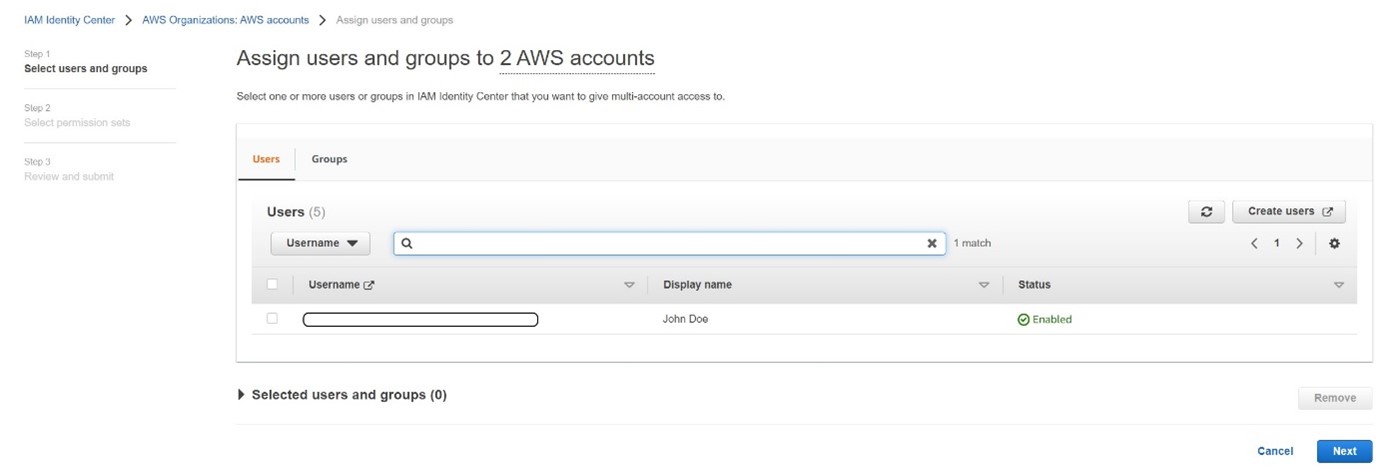Go to next page of users

point(1299,244)
